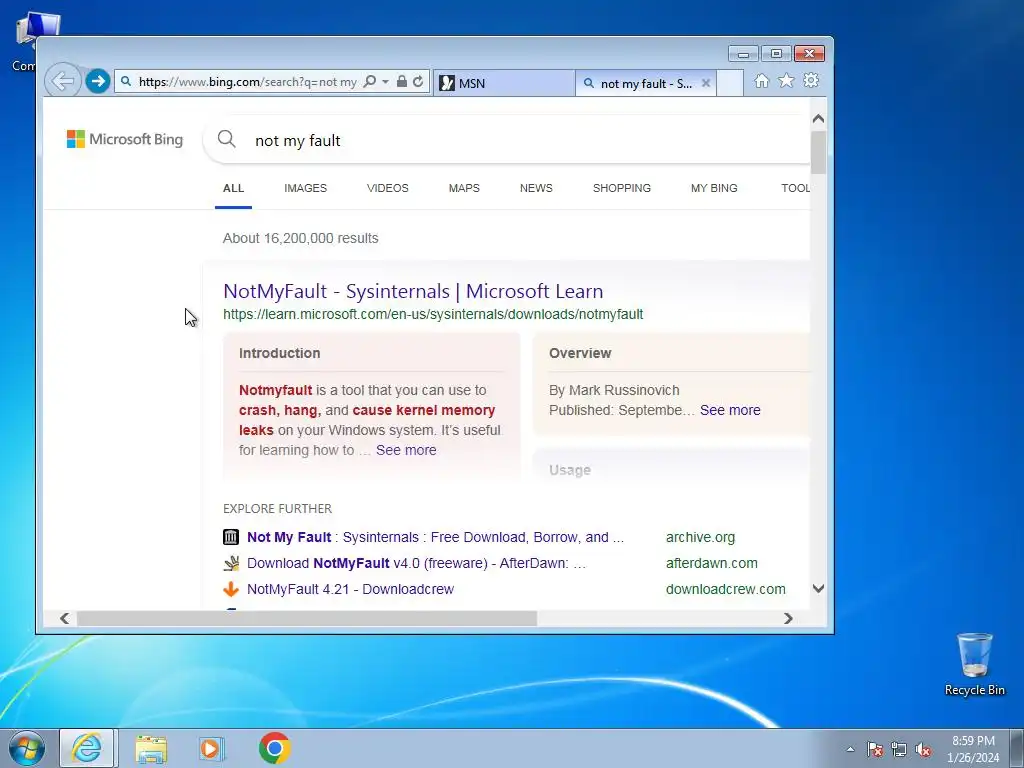Click the search magnifier in address bar
Screen dimensions: 1024x768
tap(370, 82)
